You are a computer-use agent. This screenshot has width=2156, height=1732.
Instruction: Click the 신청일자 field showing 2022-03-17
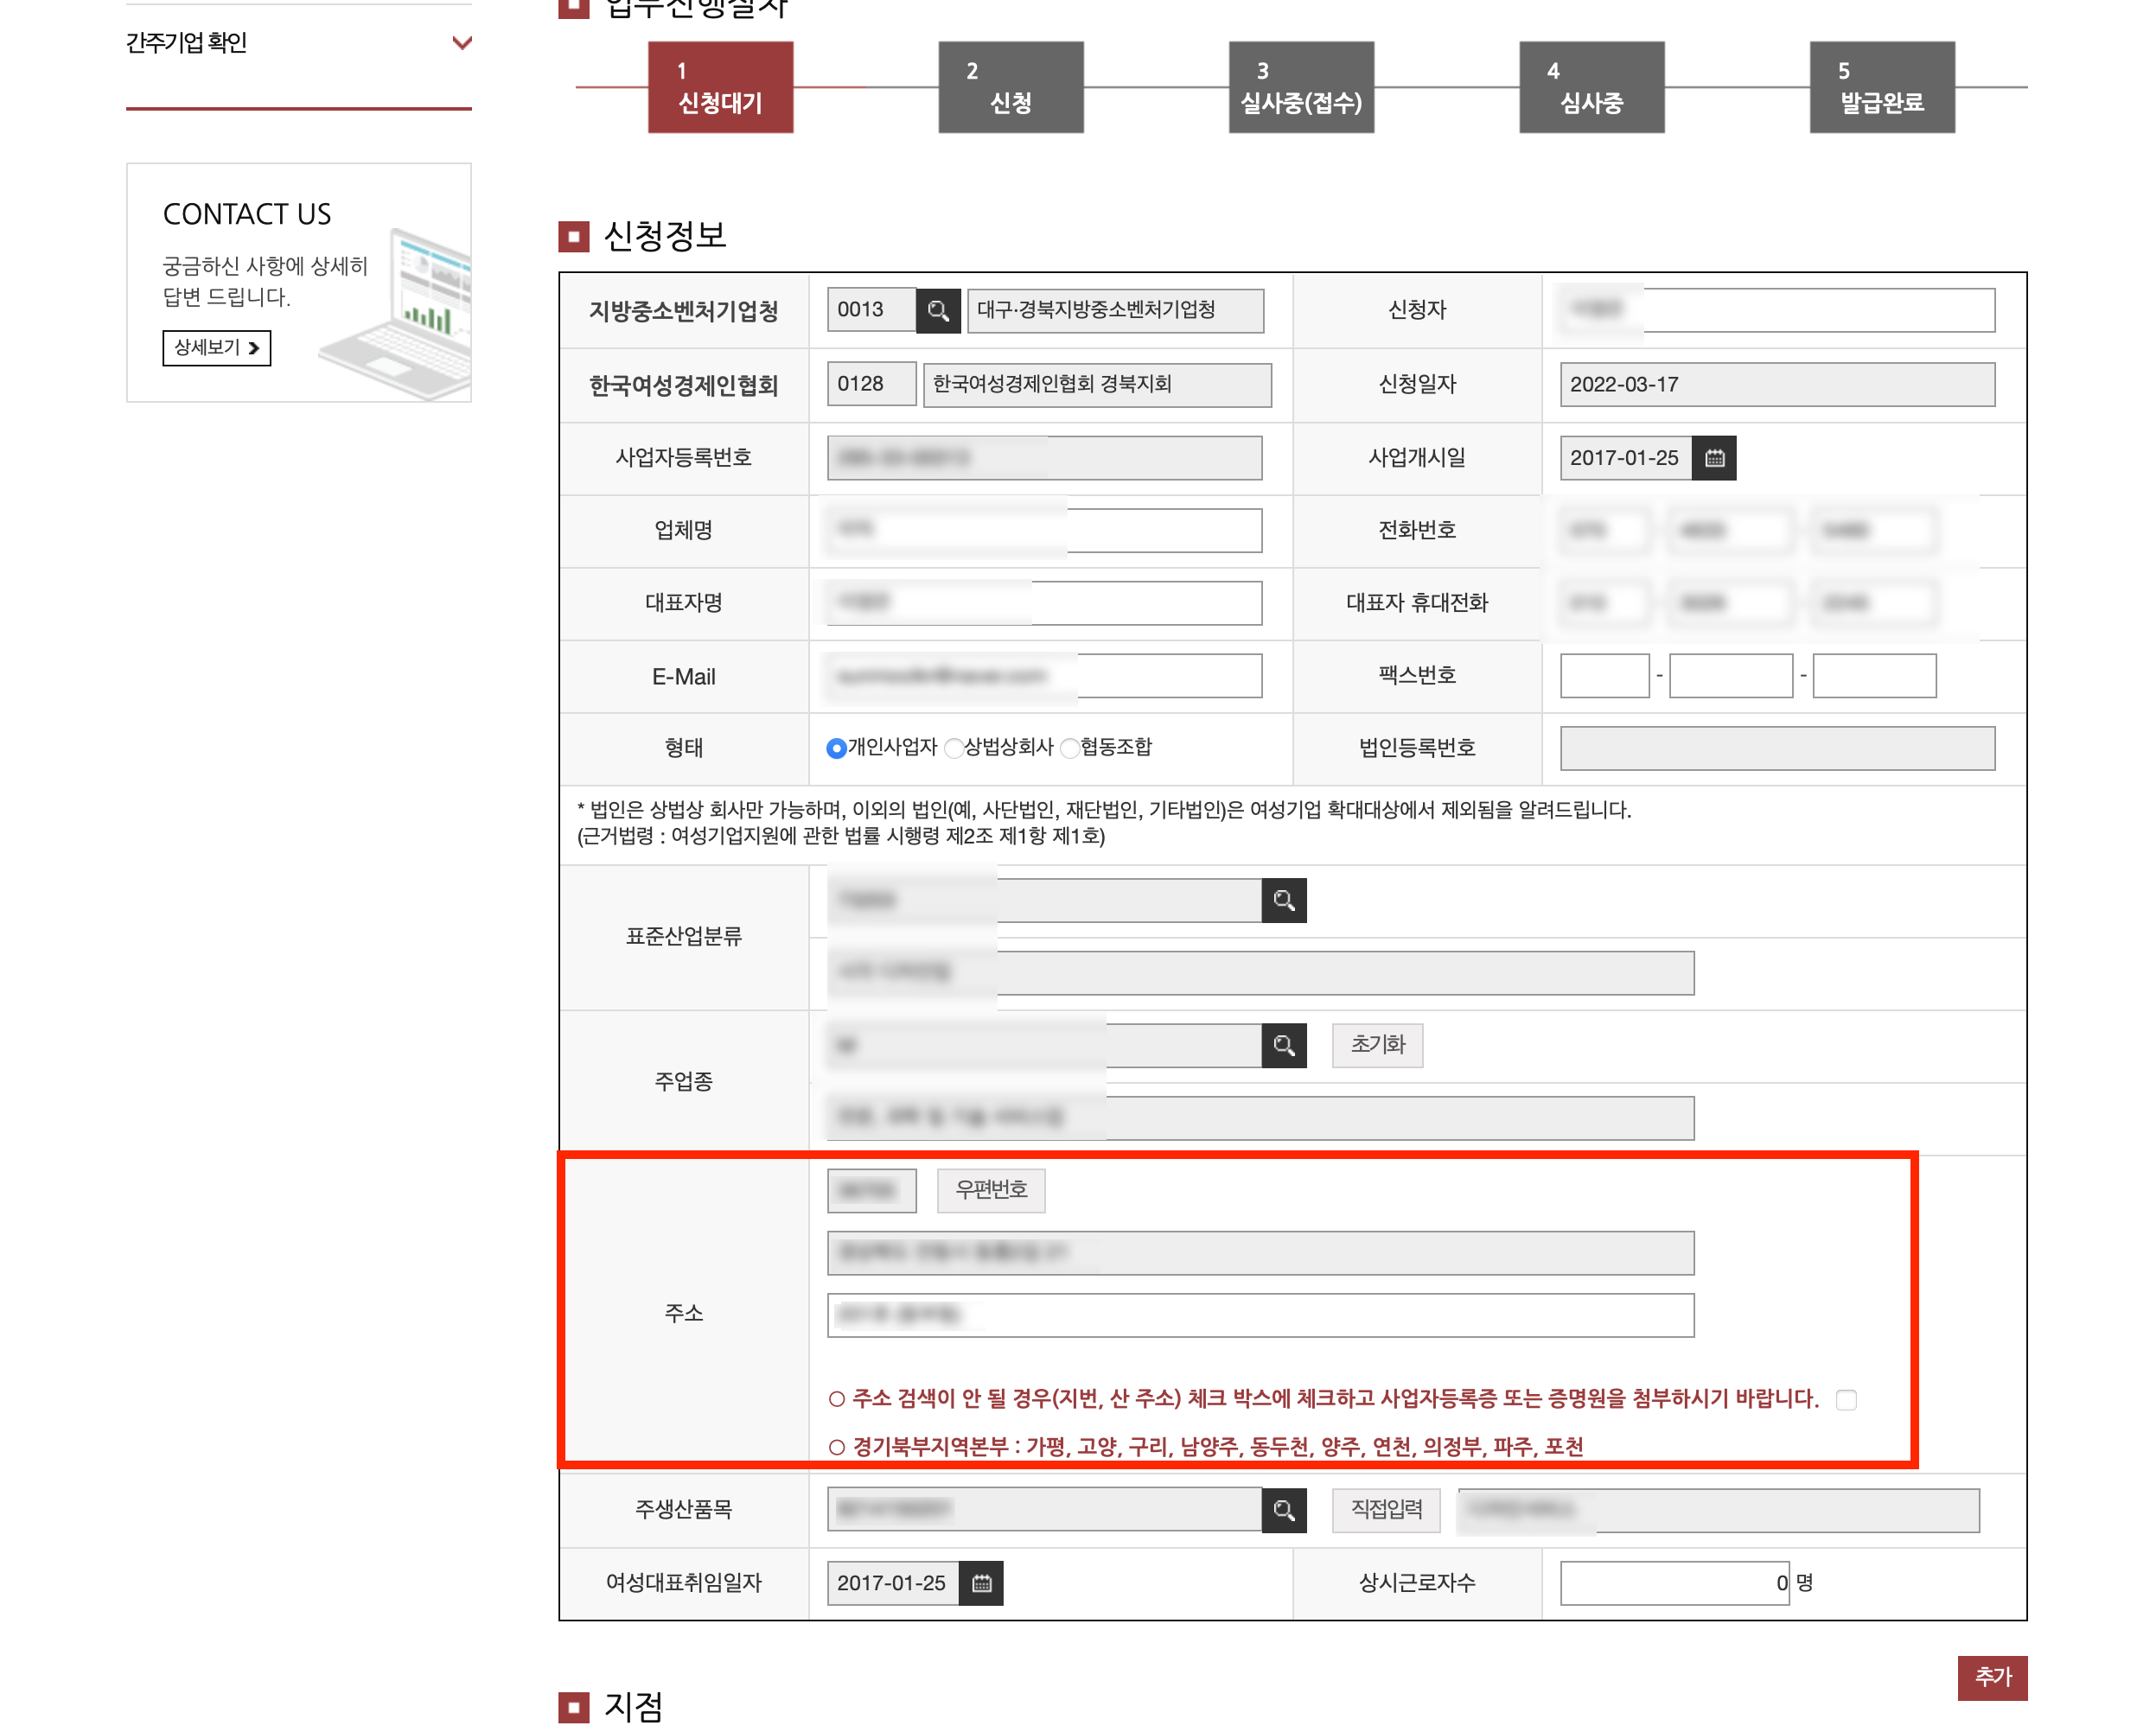pyautogui.click(x=1777, y=385)
